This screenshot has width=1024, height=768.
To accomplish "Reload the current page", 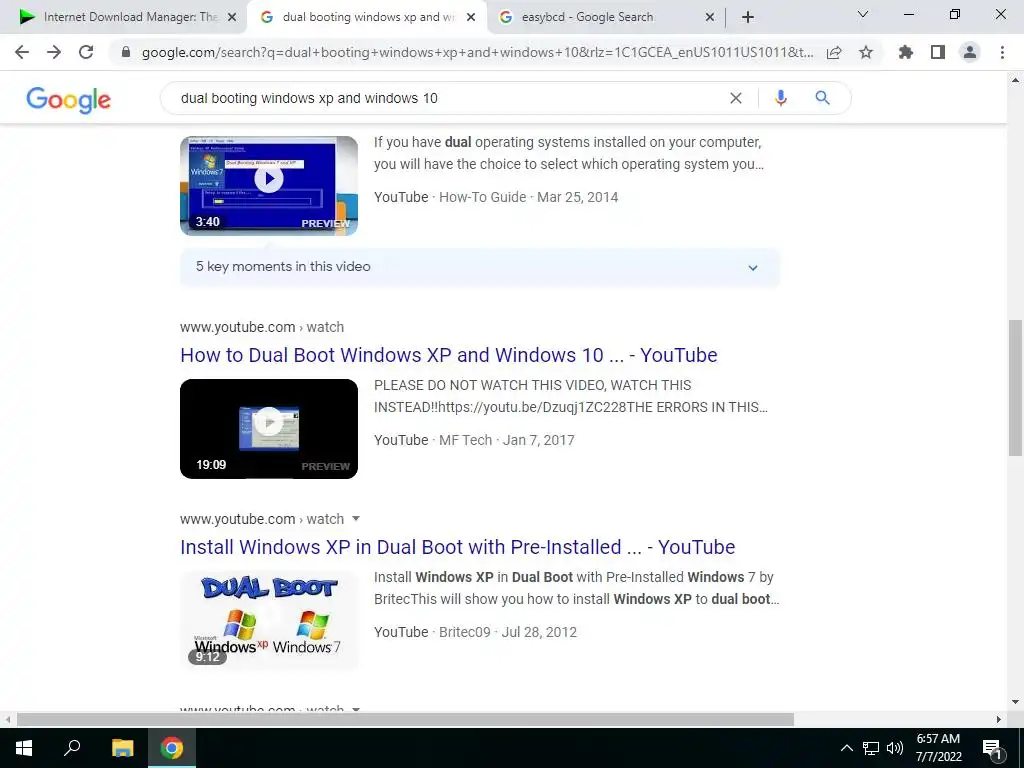I will click(86, 52).
